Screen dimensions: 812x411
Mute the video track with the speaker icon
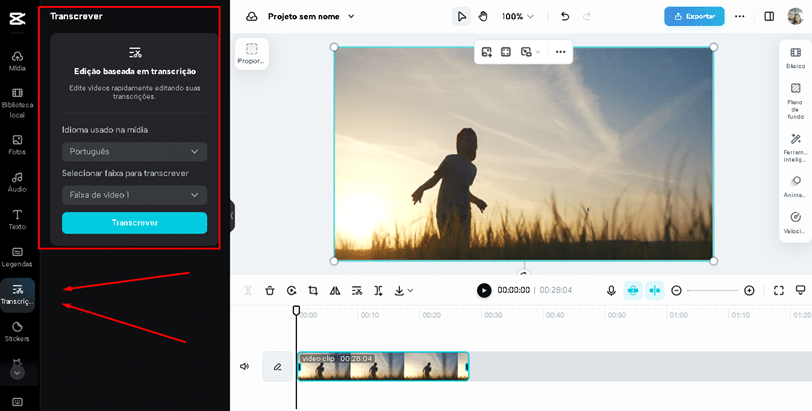[244, 366]
